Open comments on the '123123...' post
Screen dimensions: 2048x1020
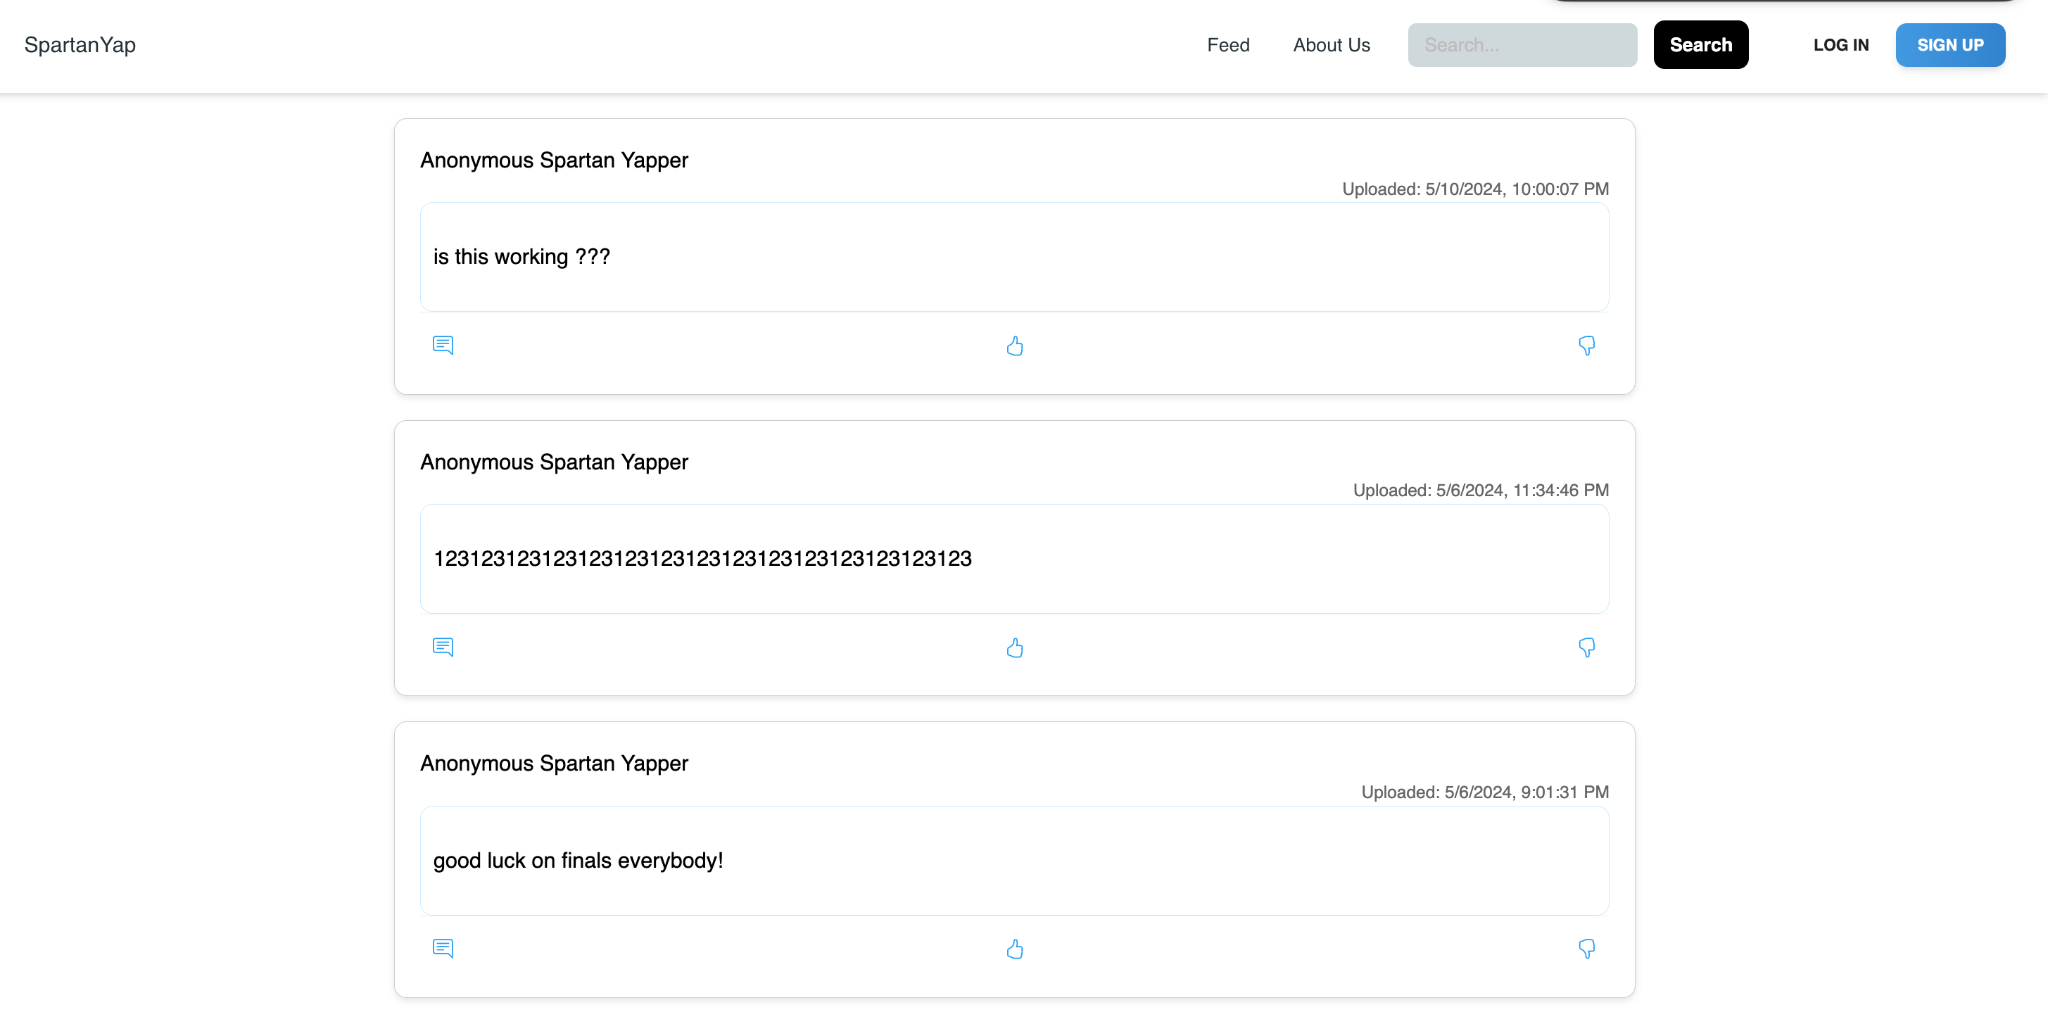[443, 647]
